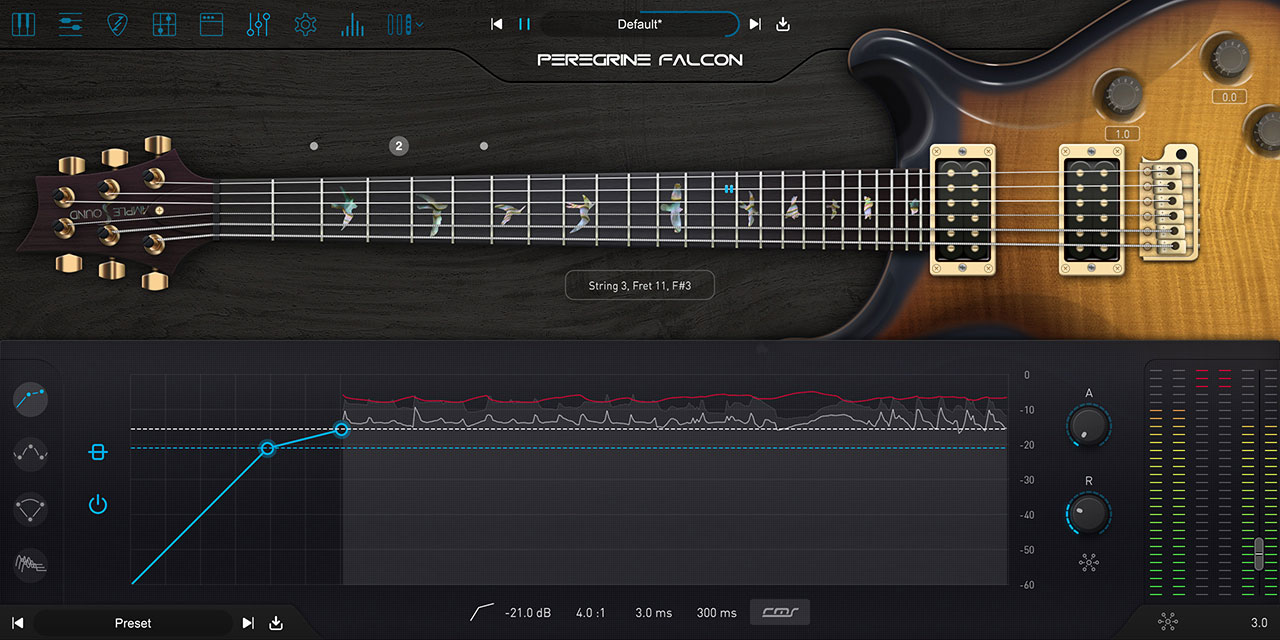
Task: Click the output level fader handle on the meters
Action: (x=1259, y=553)
